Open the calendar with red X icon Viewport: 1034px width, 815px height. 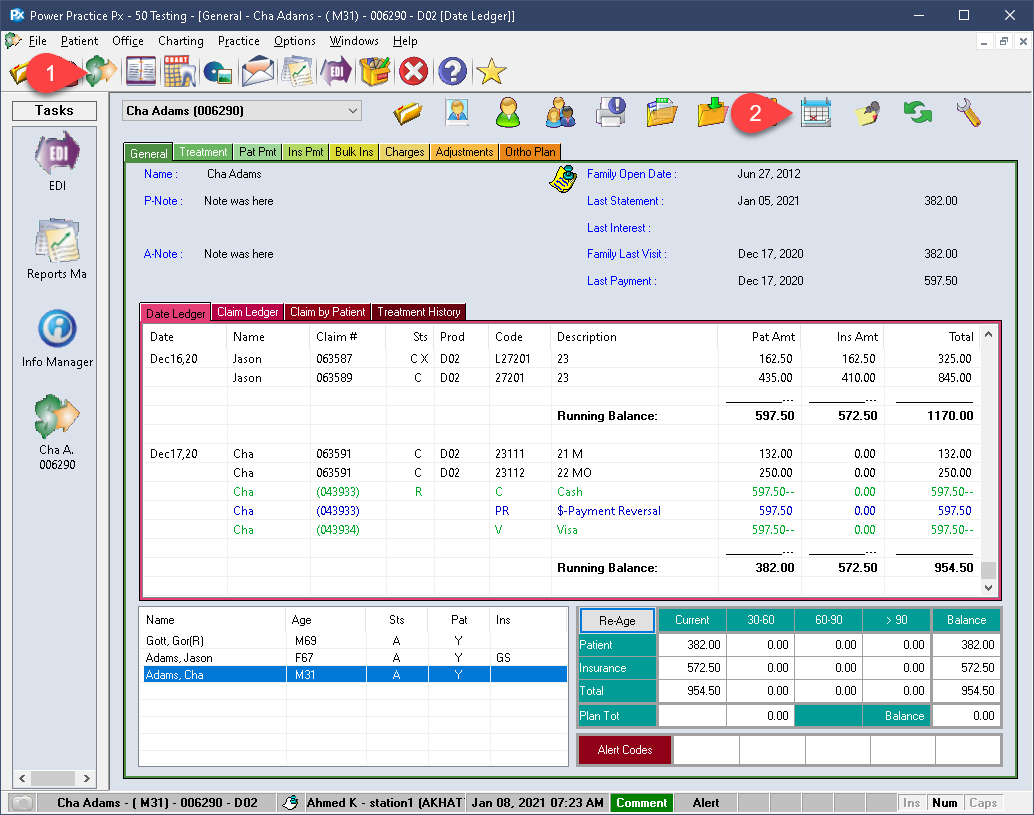(816, 112)
